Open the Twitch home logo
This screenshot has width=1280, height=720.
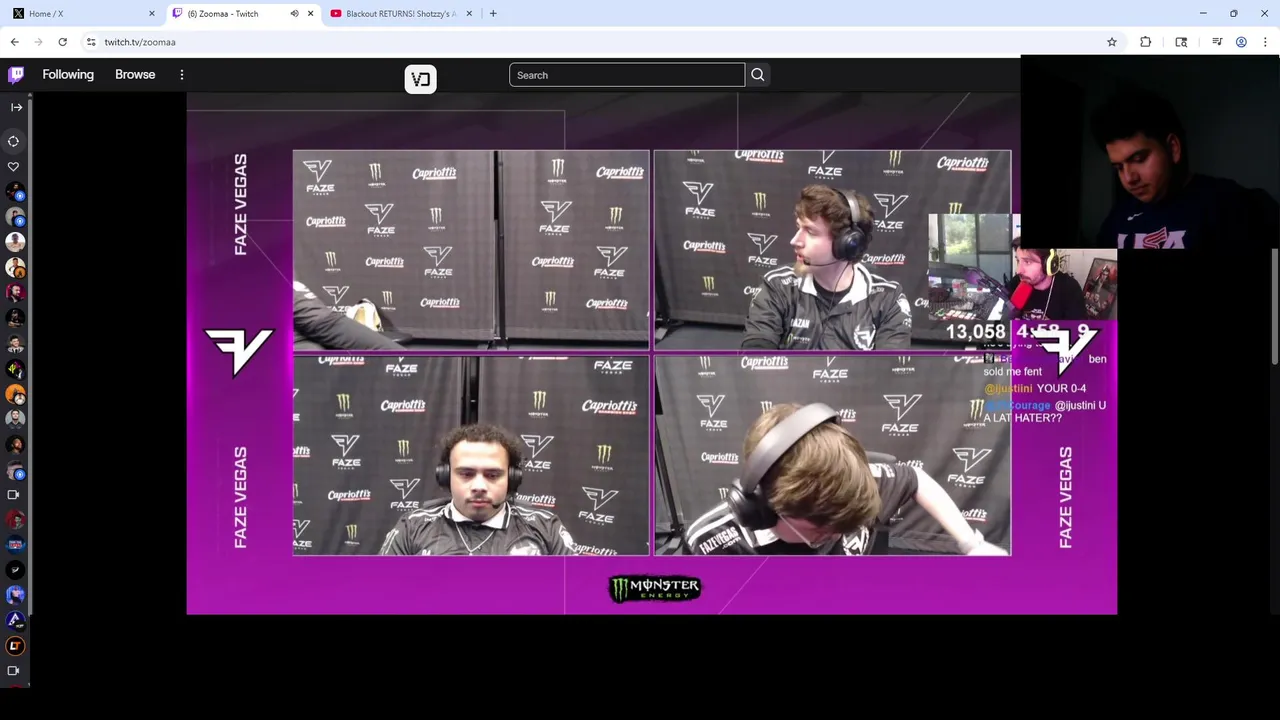pos(16,75)
